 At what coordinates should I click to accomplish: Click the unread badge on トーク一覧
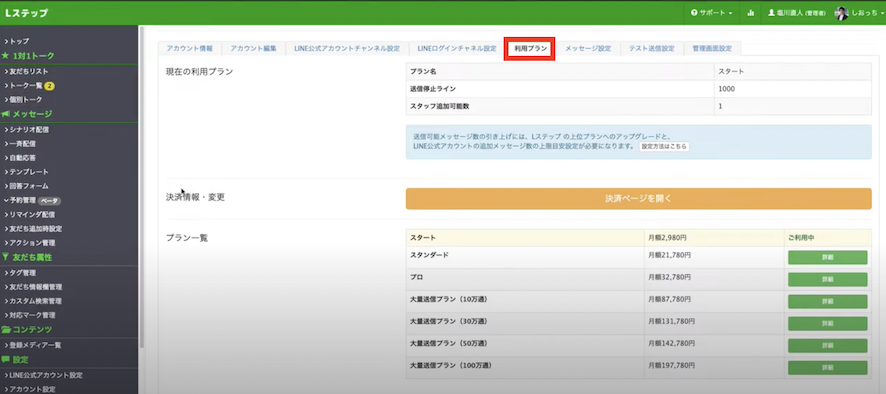(50, 86)
